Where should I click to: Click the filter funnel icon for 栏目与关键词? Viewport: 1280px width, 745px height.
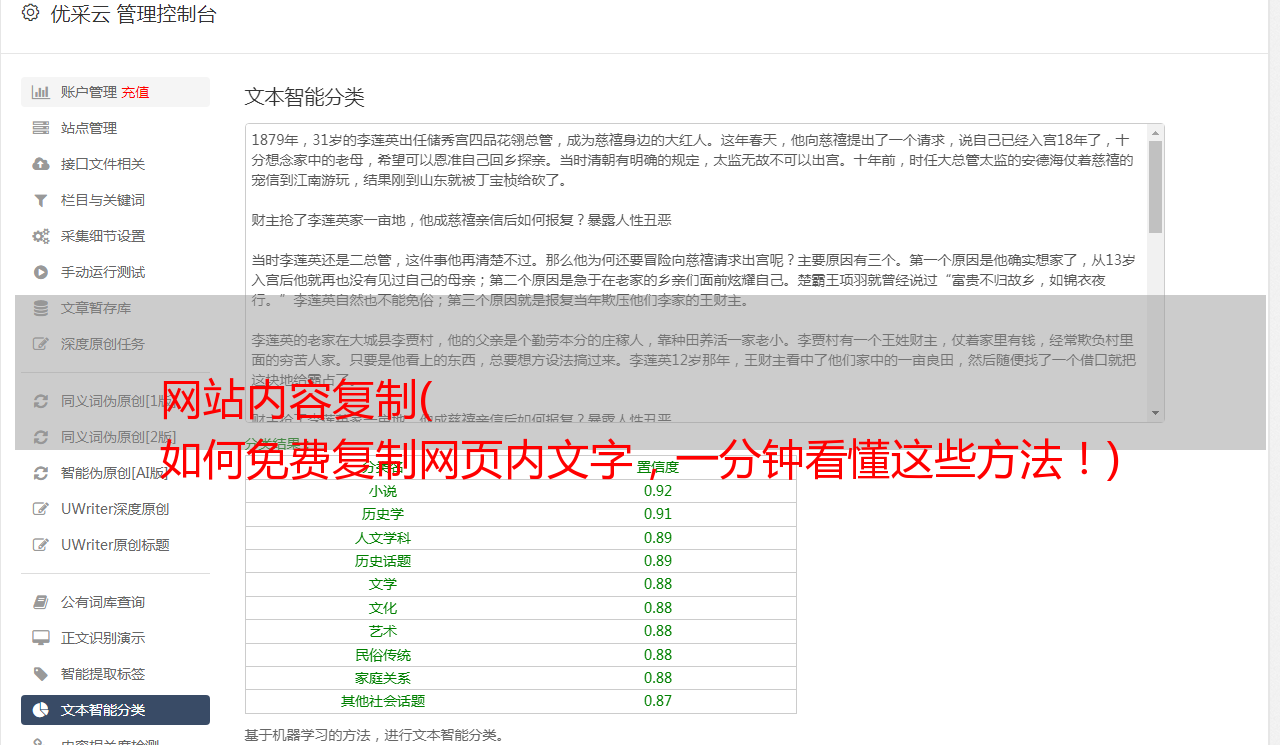pos(41,200)
